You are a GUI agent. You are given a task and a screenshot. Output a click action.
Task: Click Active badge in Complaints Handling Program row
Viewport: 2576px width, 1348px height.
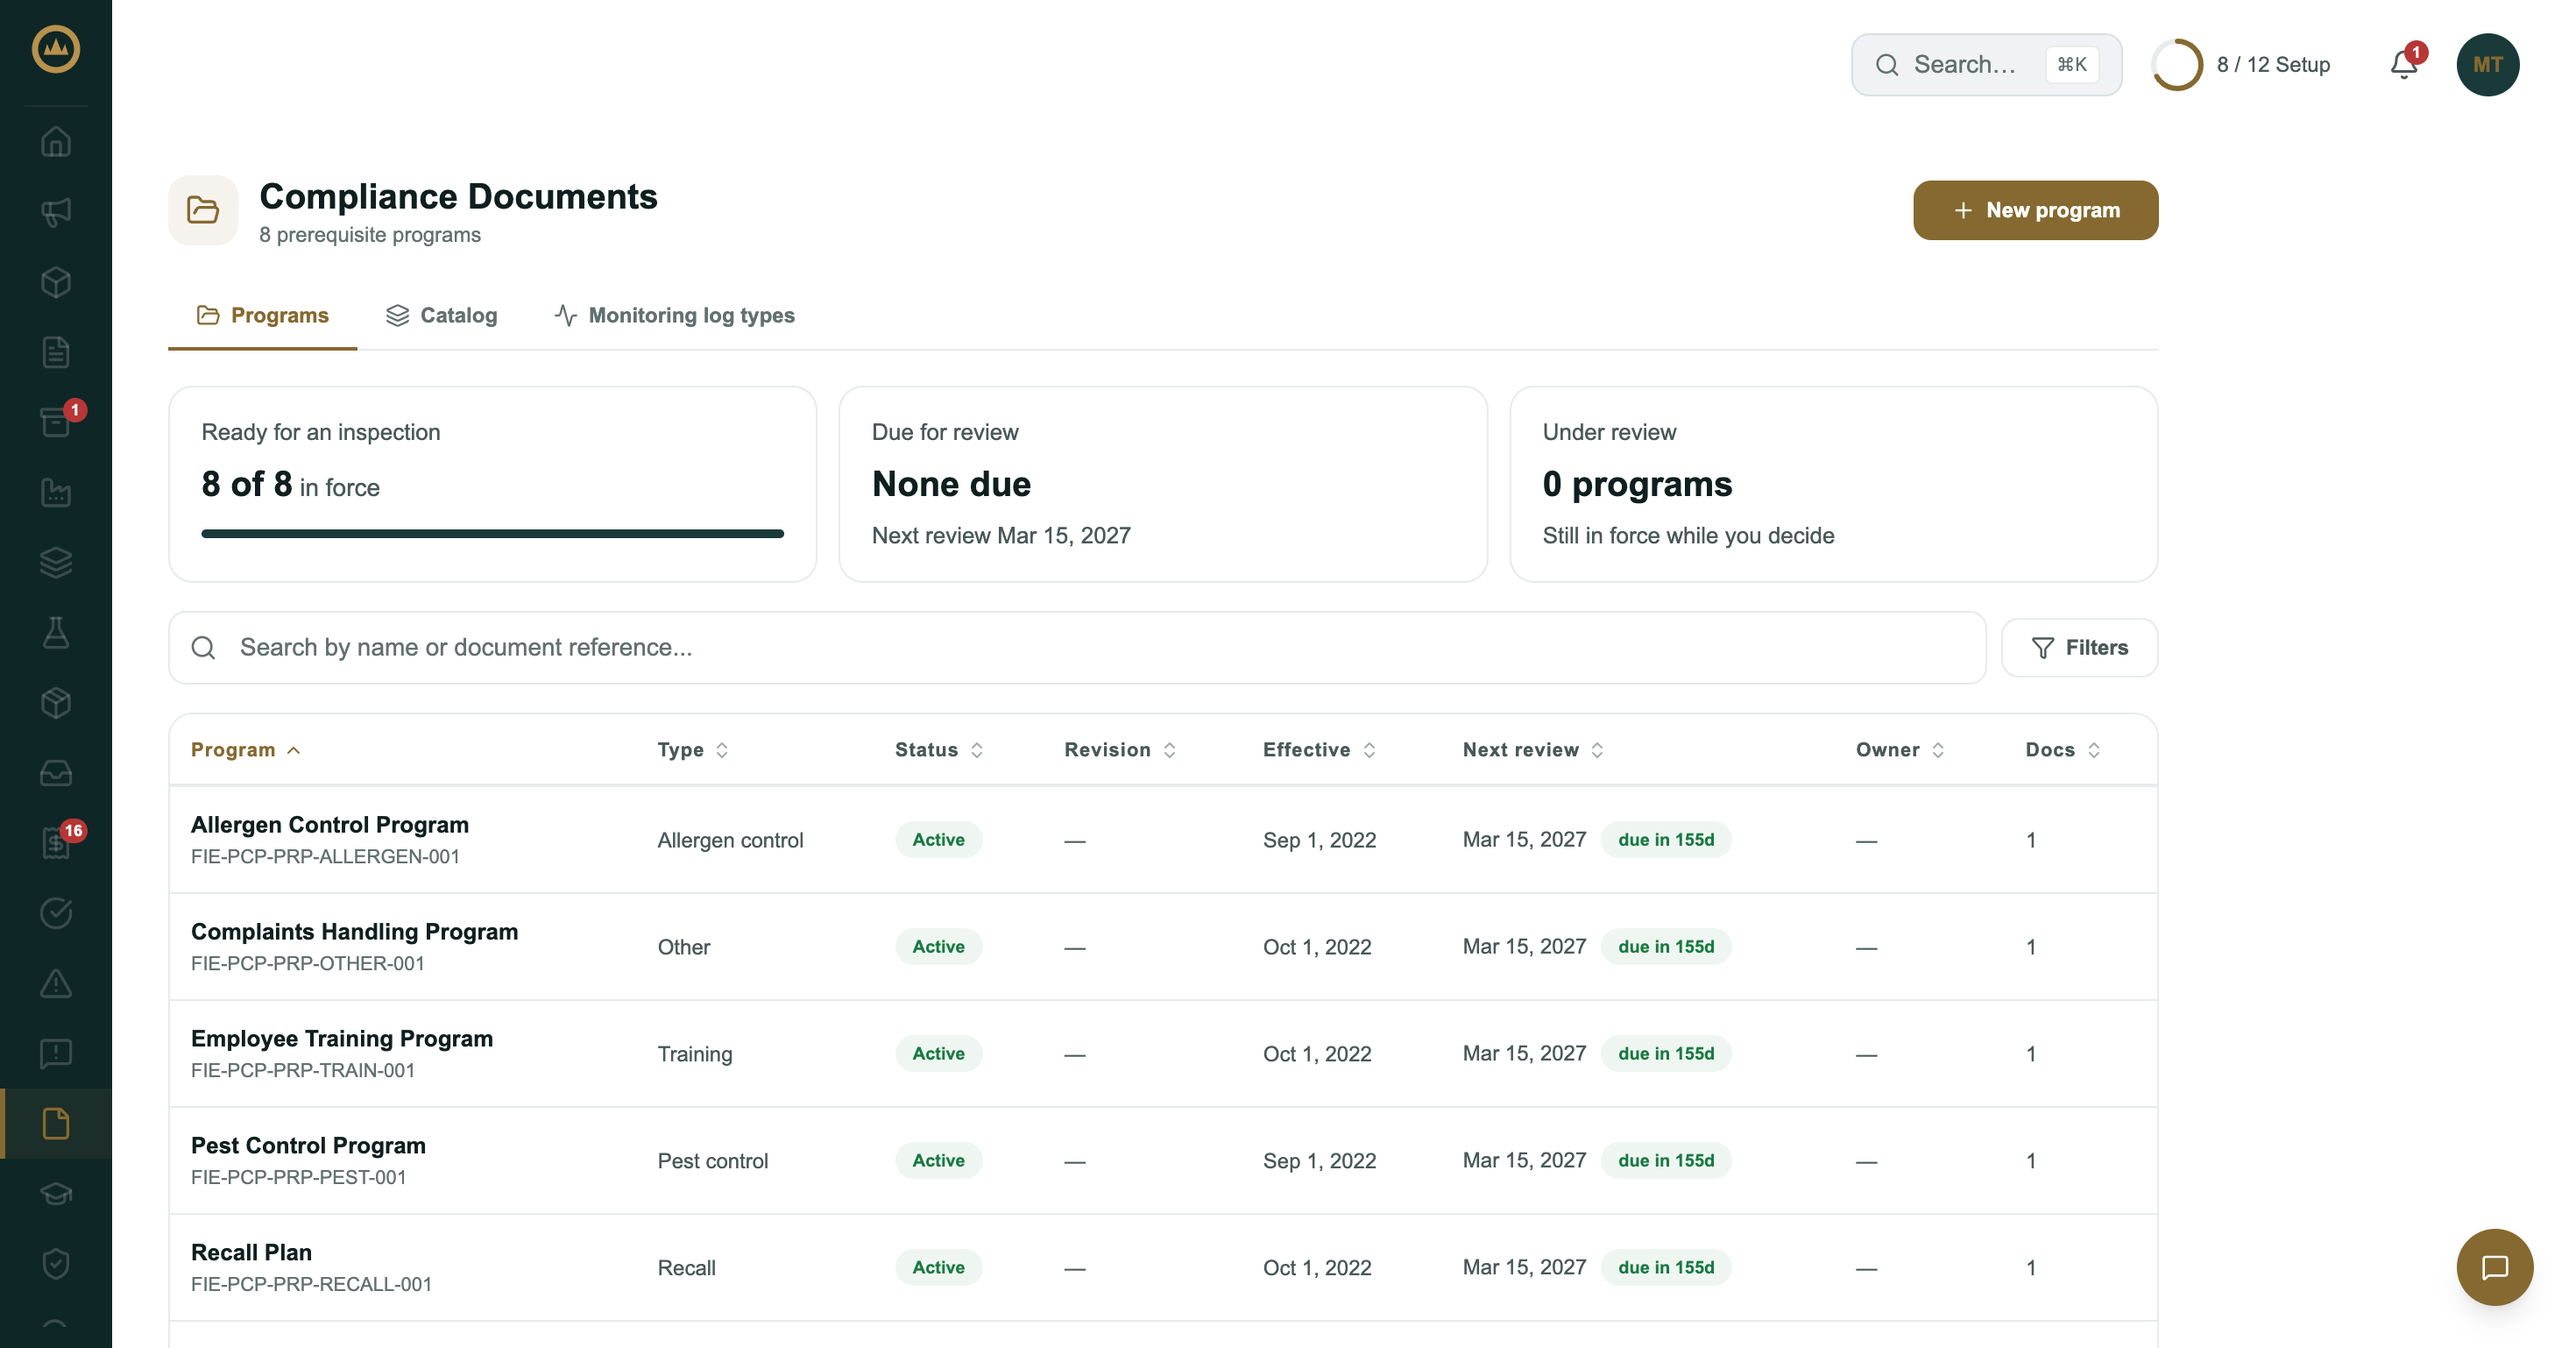point(938,947)
